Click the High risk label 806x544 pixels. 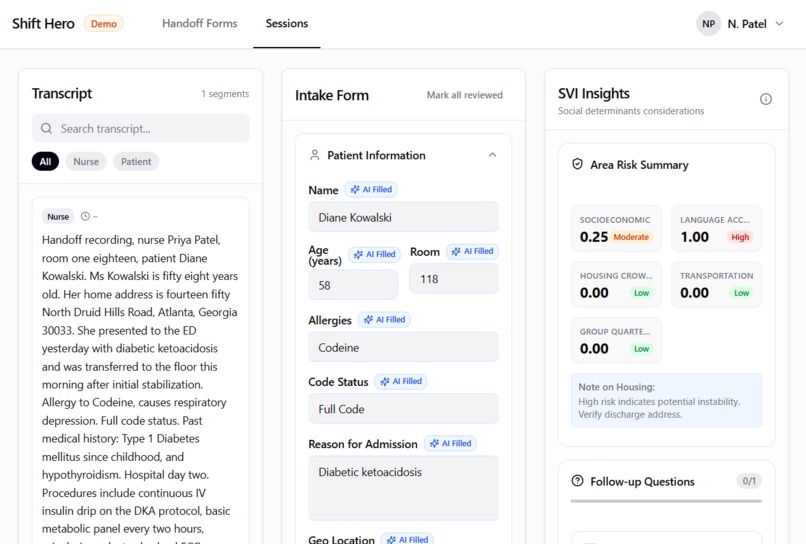click(x=740, y=237)
